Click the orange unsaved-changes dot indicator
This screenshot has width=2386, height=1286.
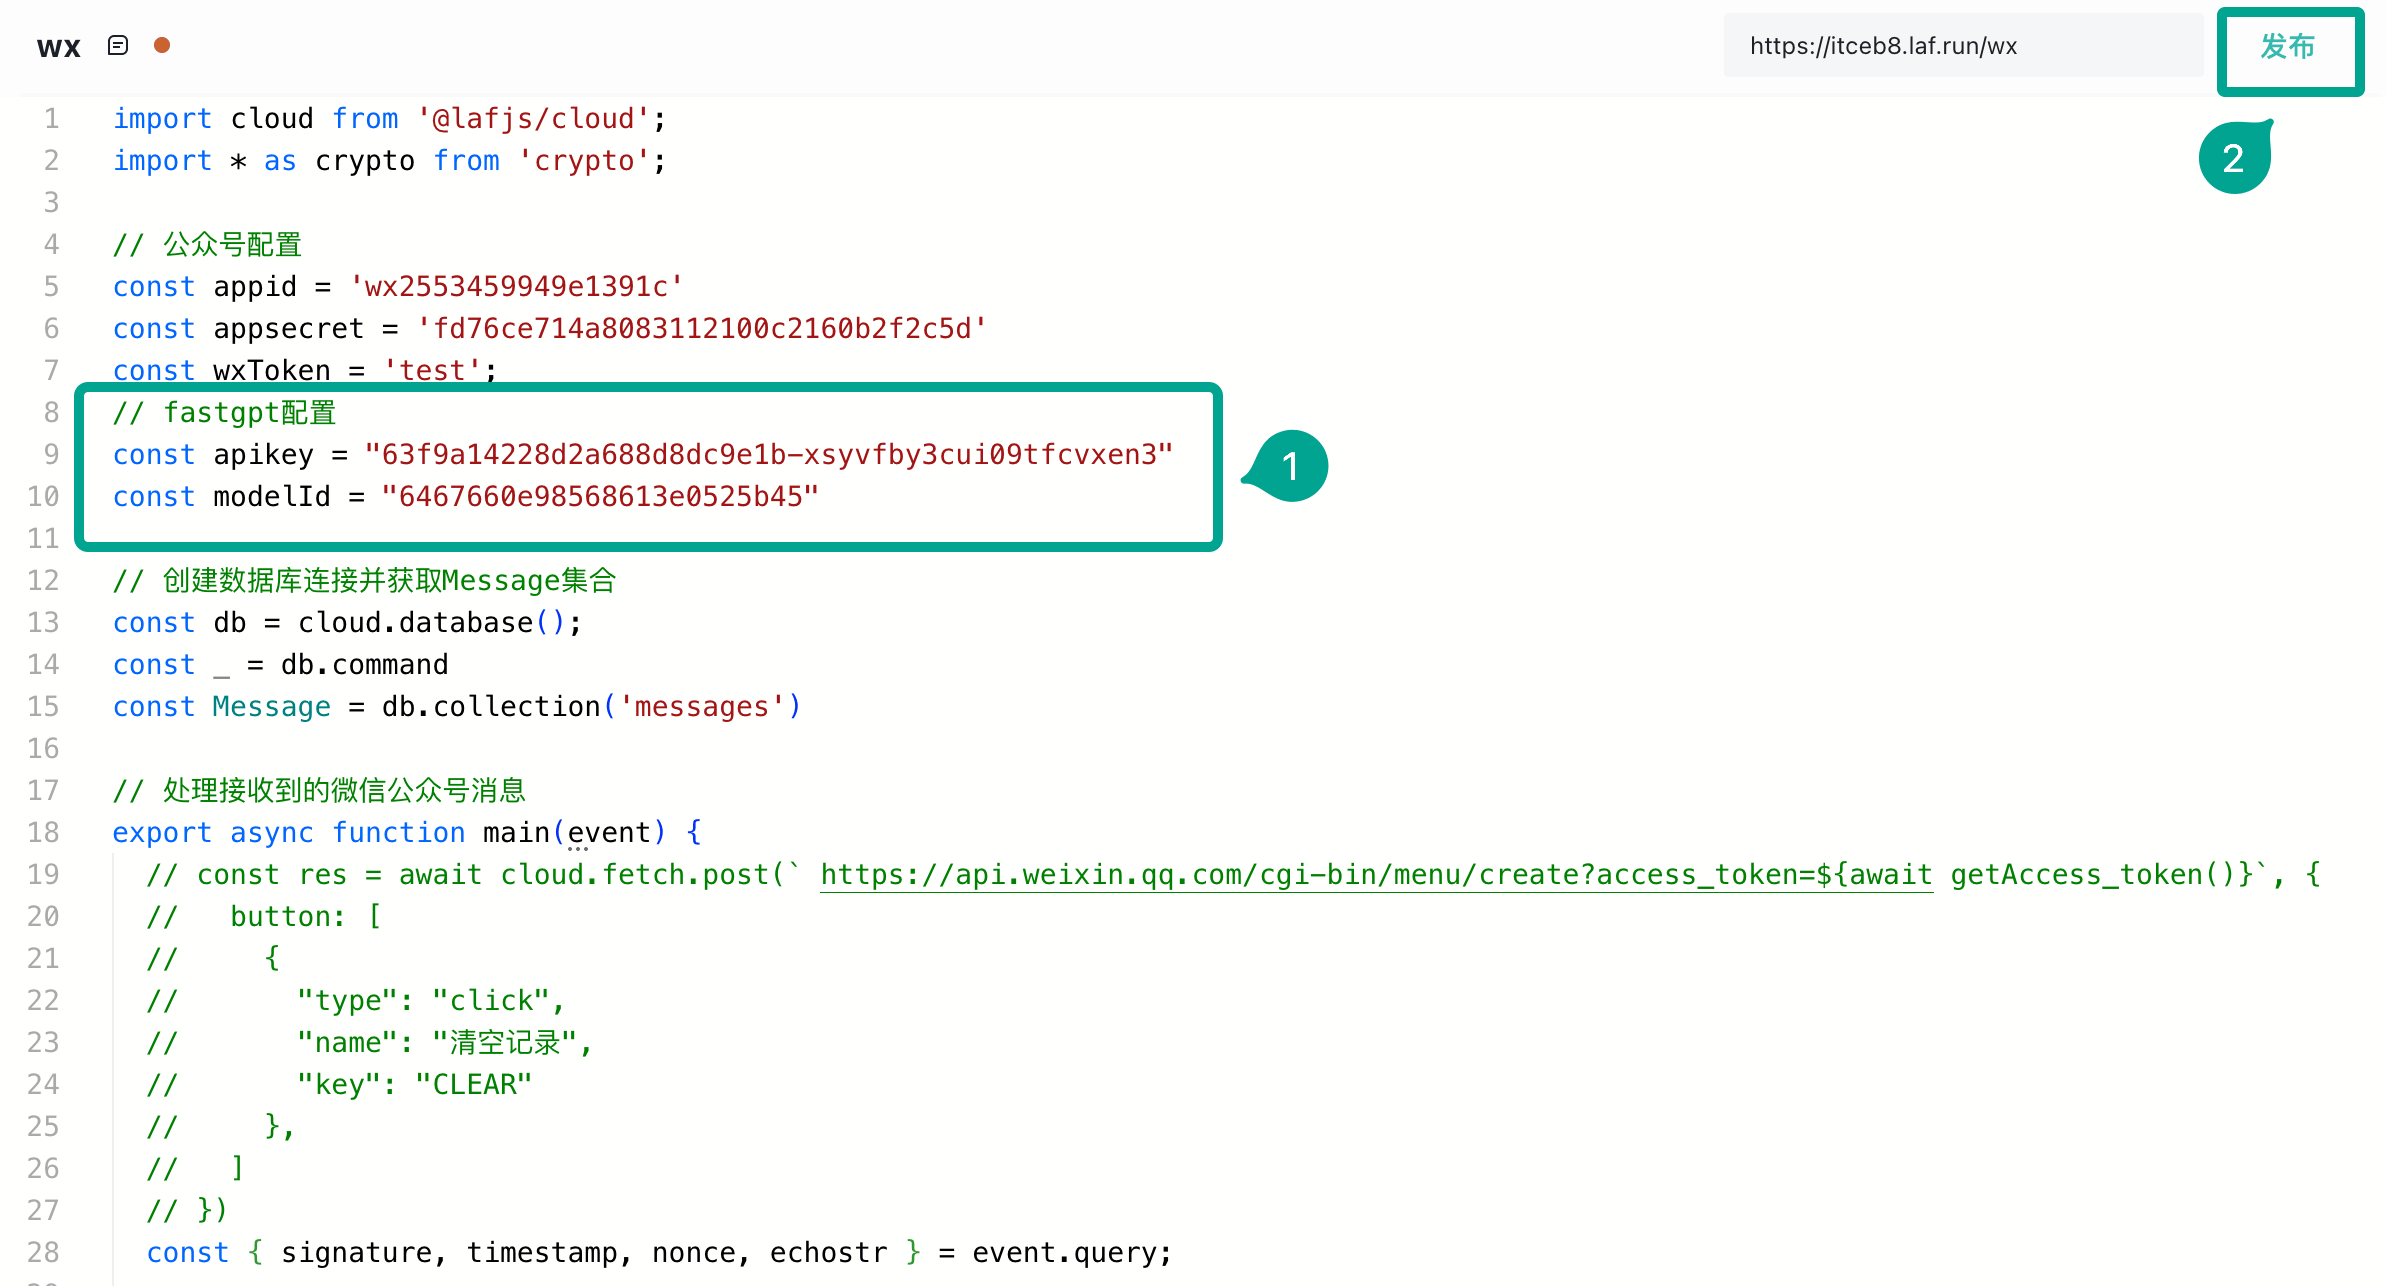[162, 45]
